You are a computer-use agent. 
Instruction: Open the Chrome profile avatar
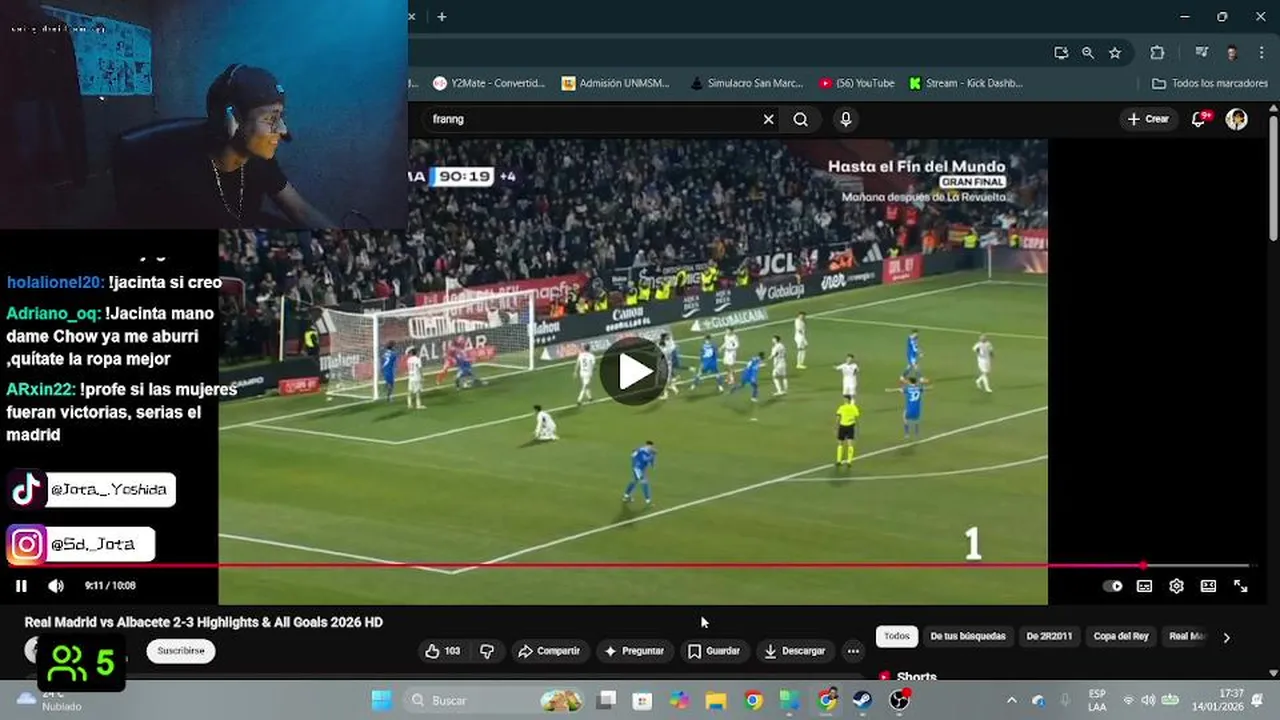click(1232, 53)
